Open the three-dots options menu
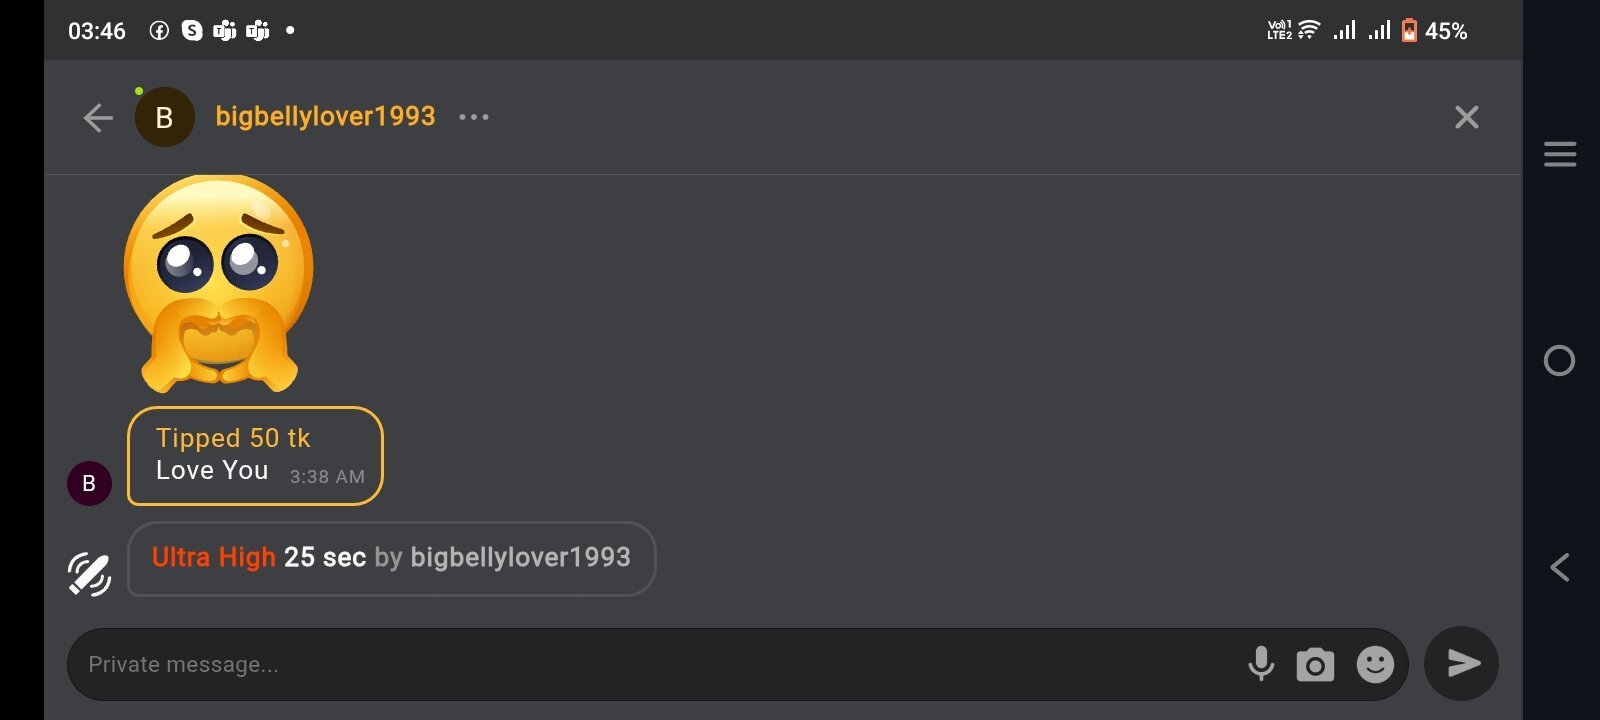Image resolution: width=1600 pixels, height=720 pixels. [474, 117]
